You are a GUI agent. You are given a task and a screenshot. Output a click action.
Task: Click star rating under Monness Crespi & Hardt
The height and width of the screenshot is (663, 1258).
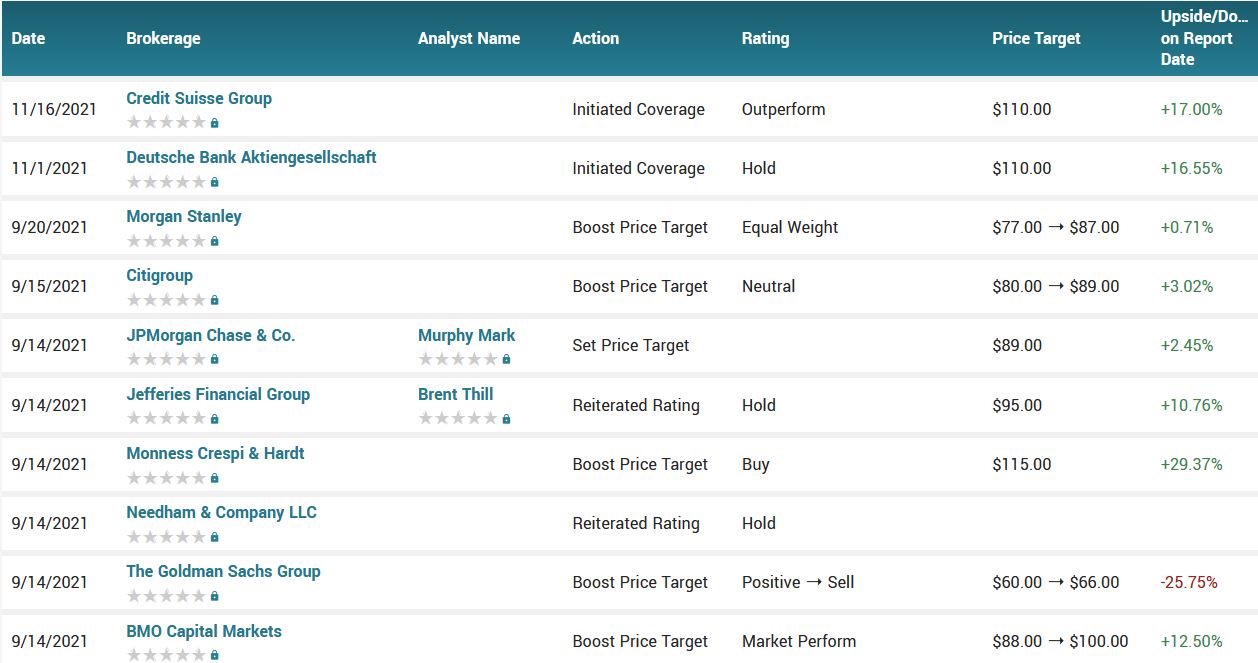[x=166, y=478]
